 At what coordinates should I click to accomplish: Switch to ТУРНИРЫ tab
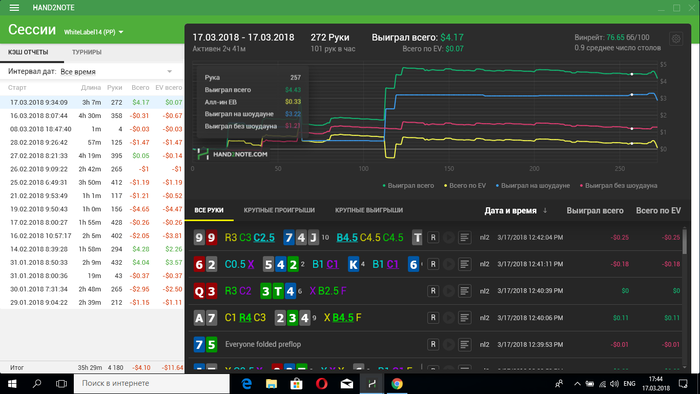pos(87,52)
